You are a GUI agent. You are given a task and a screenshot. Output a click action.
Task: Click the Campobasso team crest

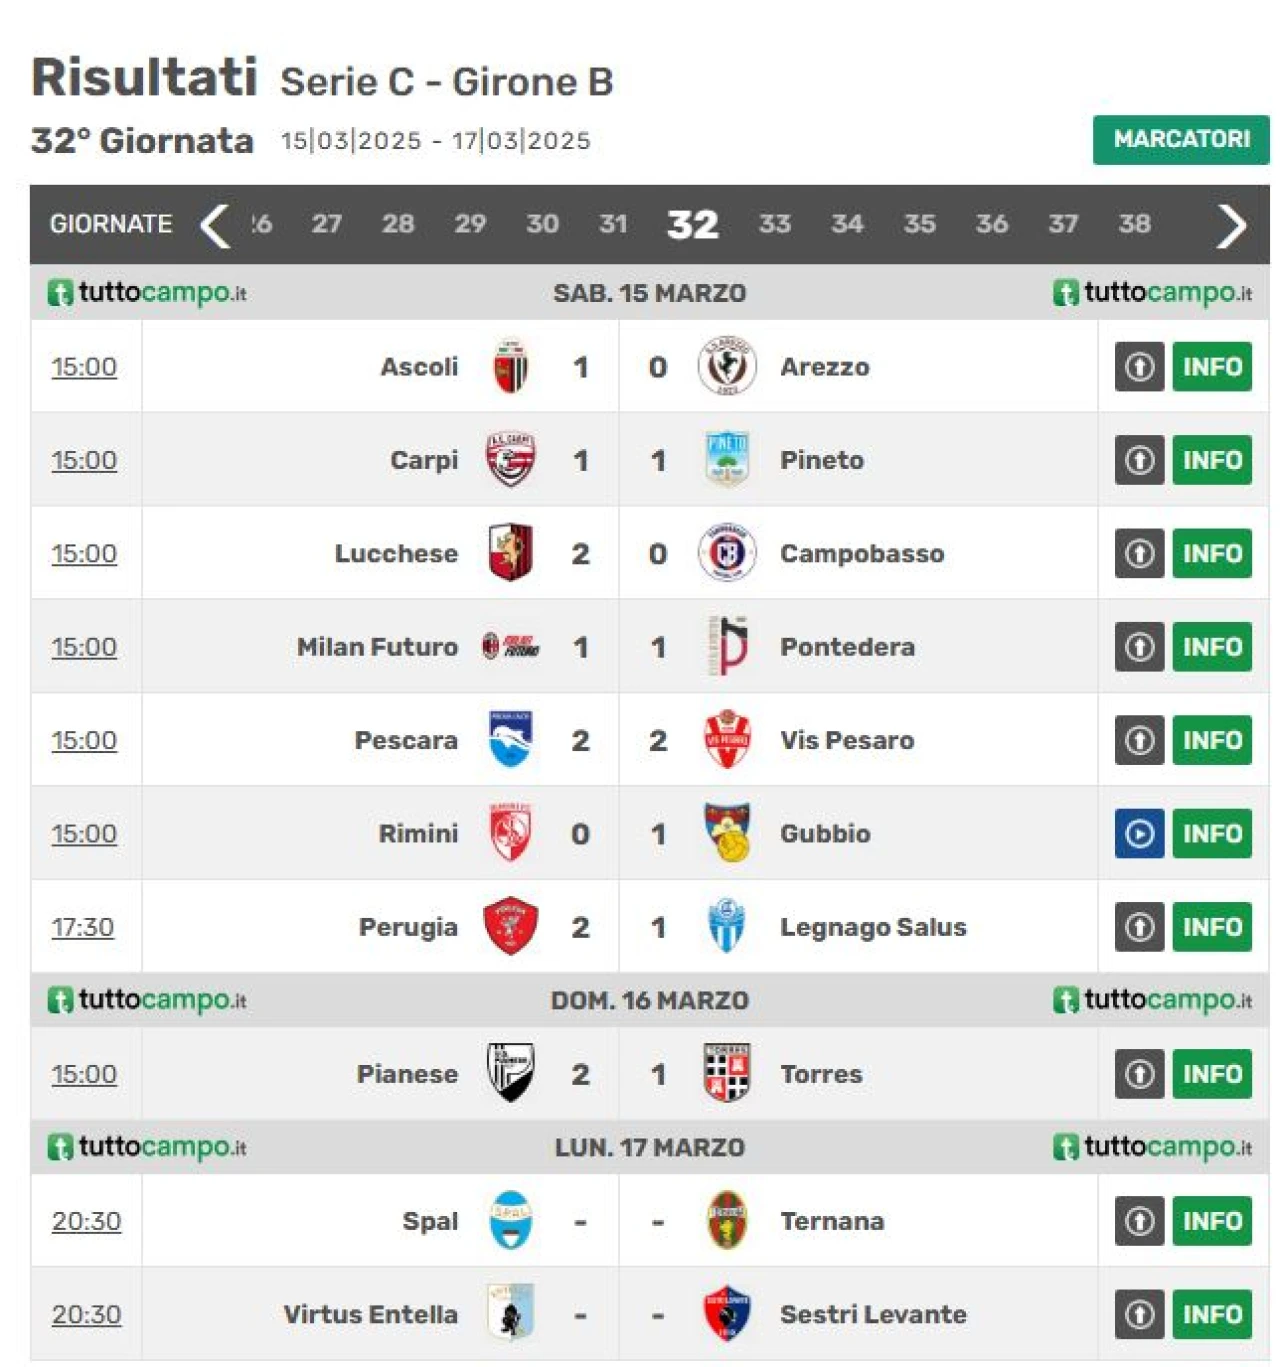coord(727,553)
